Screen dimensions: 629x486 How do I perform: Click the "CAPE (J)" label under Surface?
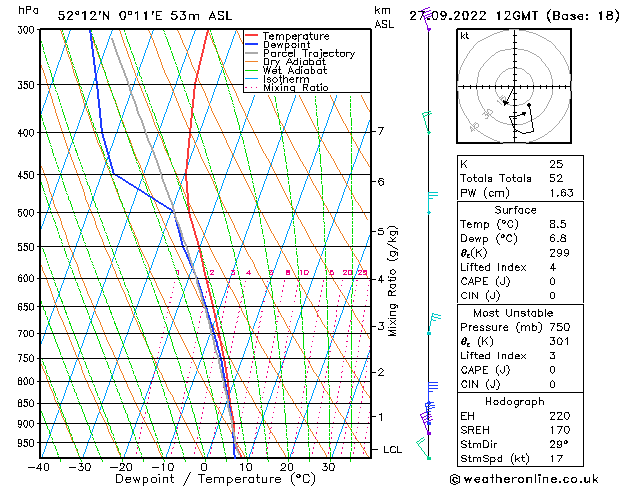(485, 281)
